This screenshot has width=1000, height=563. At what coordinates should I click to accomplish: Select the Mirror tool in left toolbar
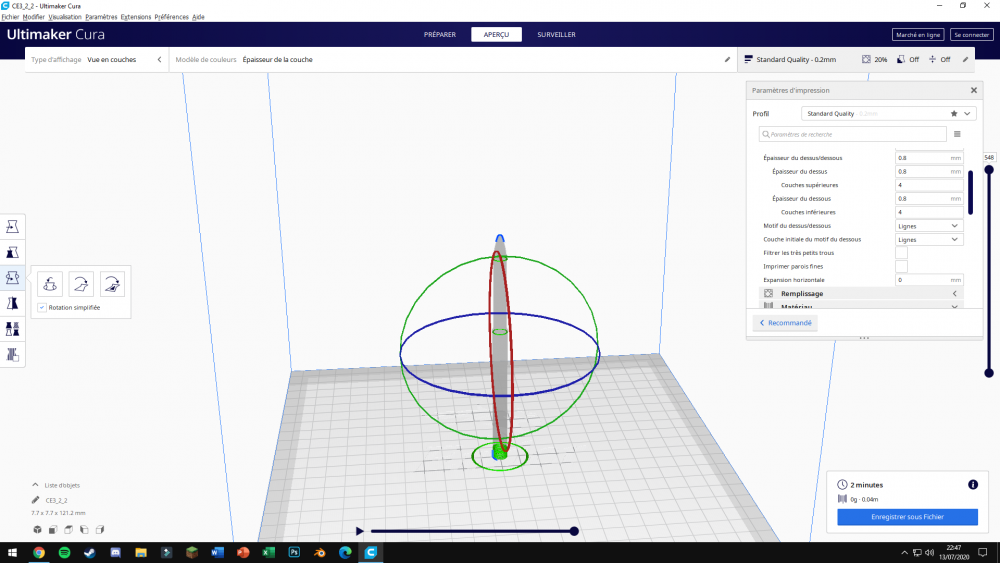pyautogui.click(x=12, y=303)
